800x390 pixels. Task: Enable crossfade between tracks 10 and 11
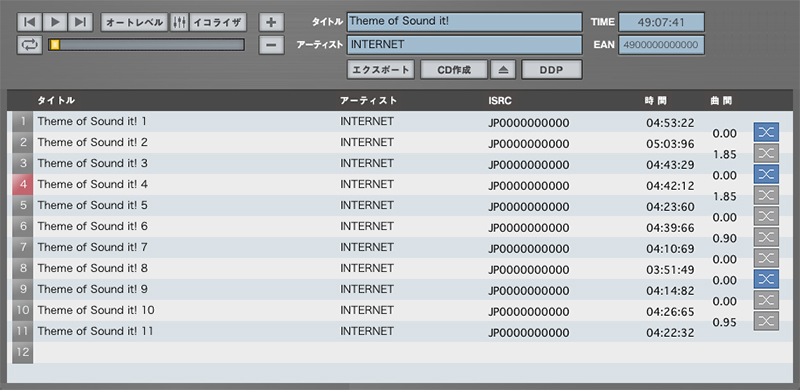[766, 321]
